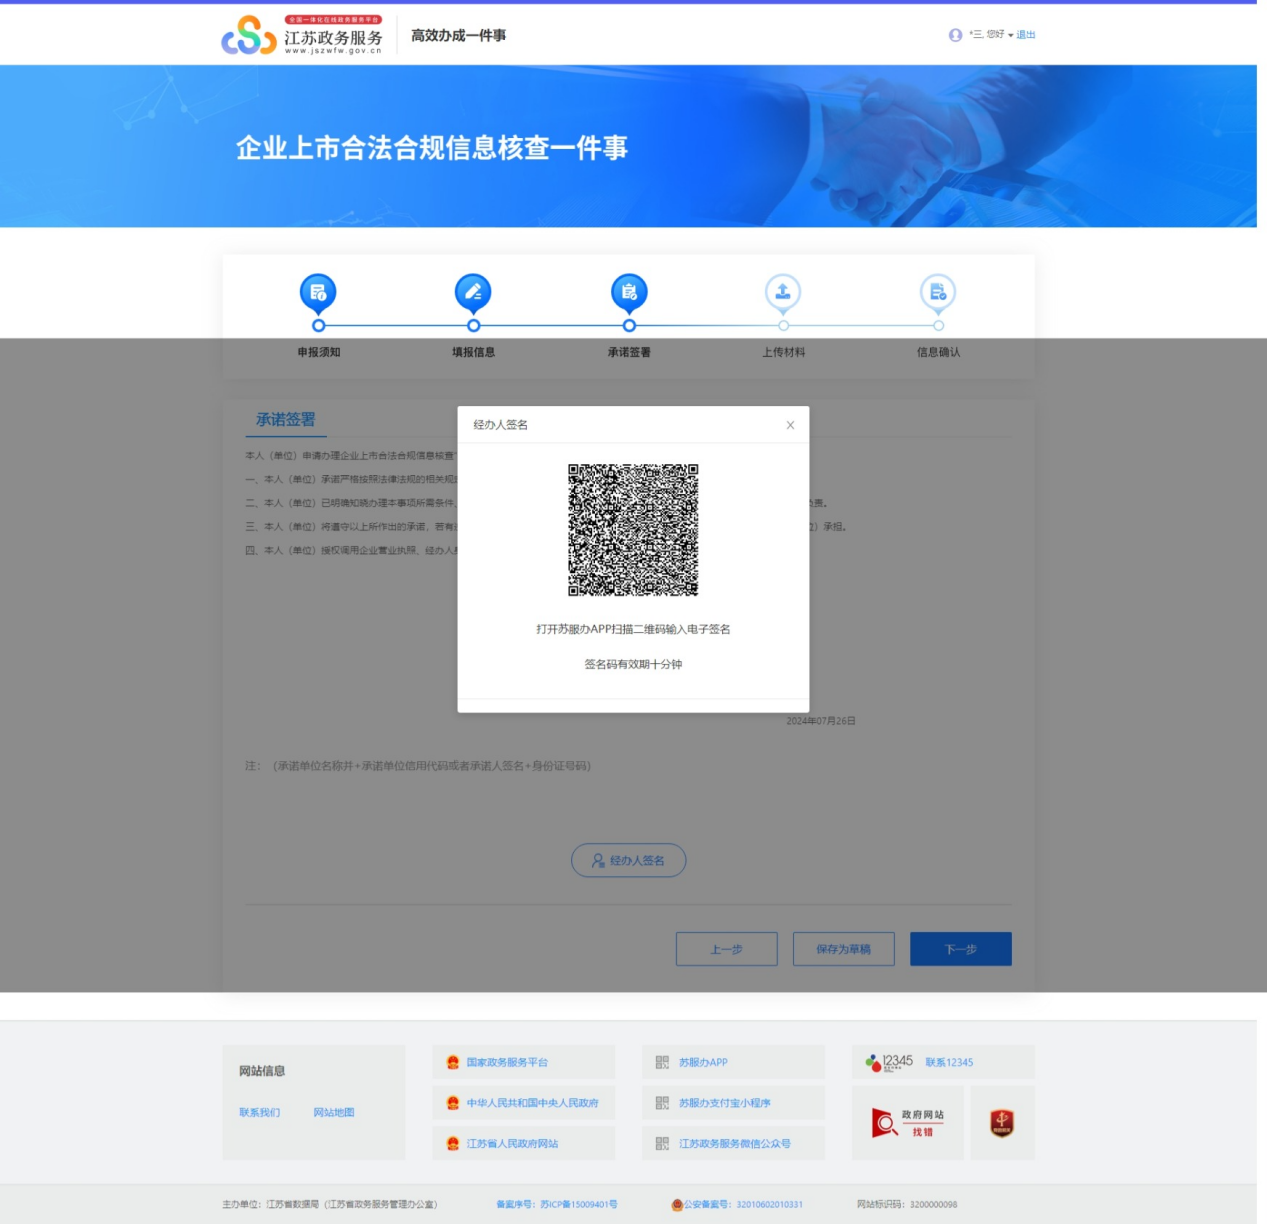Click the 企业上市合法合规信息核查一件事 banner title

432,148
